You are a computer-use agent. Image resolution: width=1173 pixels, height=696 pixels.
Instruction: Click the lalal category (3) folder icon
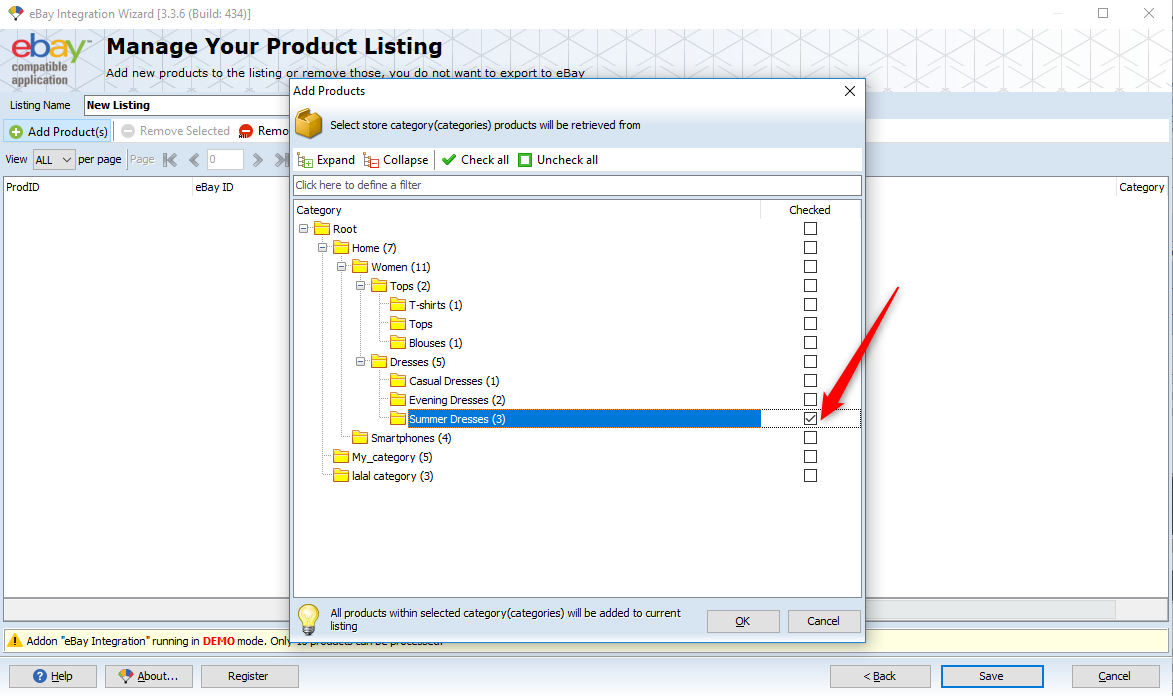tap(341, 476)
